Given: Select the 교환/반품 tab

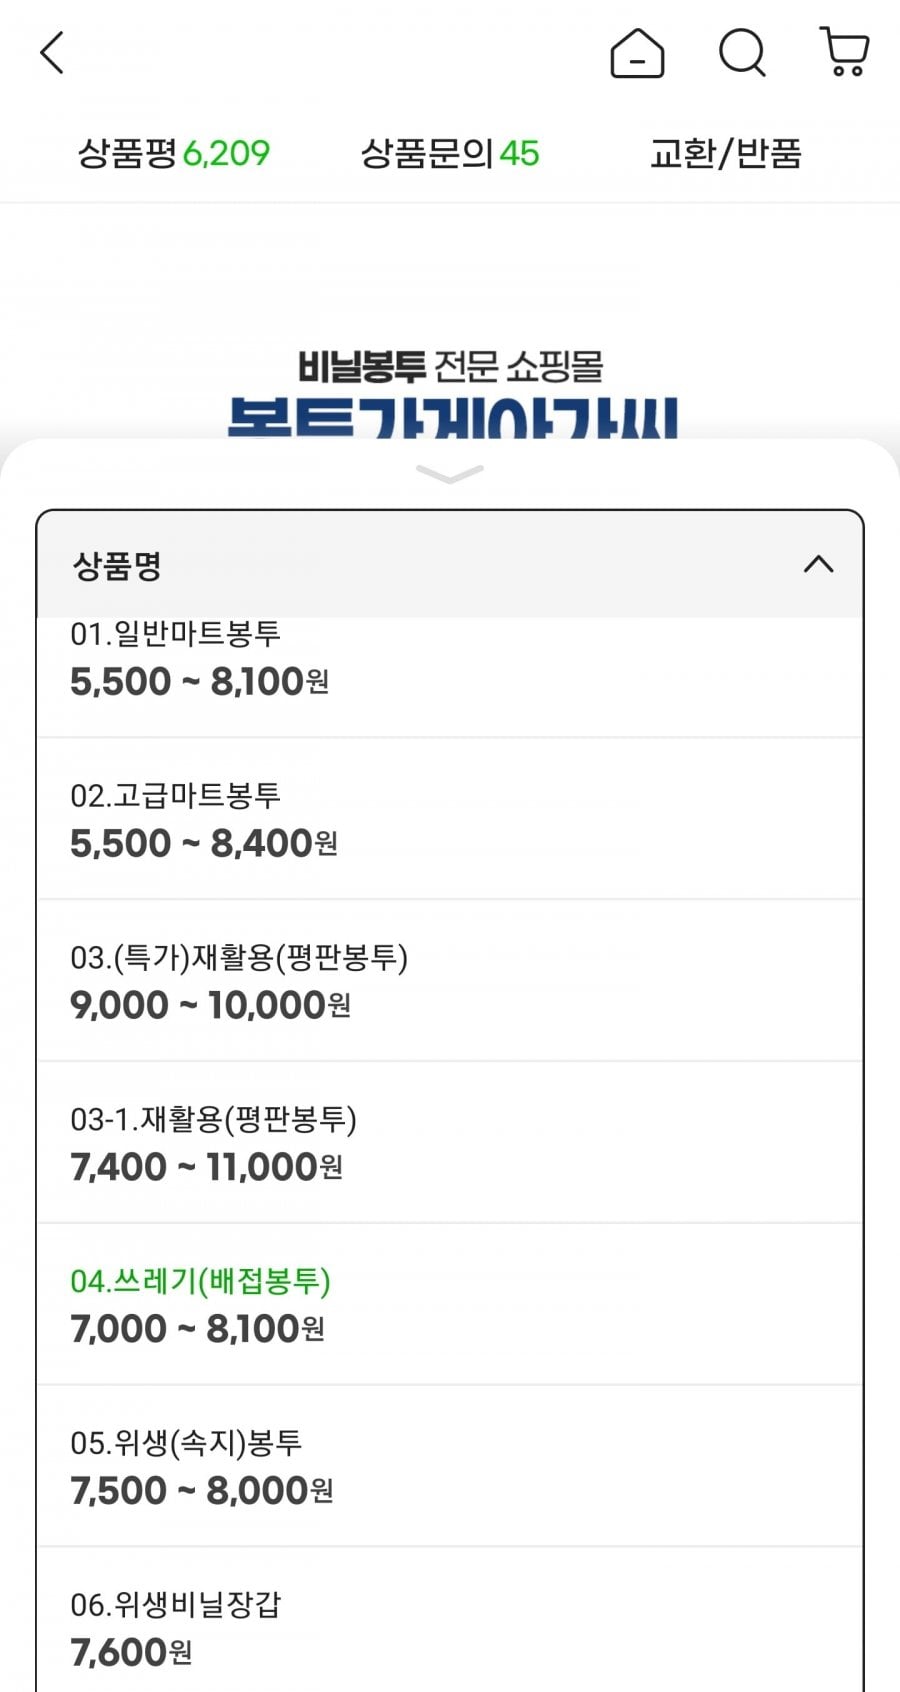Looking at the screenshot, I should pyautogui.click(x=726, y=153).
